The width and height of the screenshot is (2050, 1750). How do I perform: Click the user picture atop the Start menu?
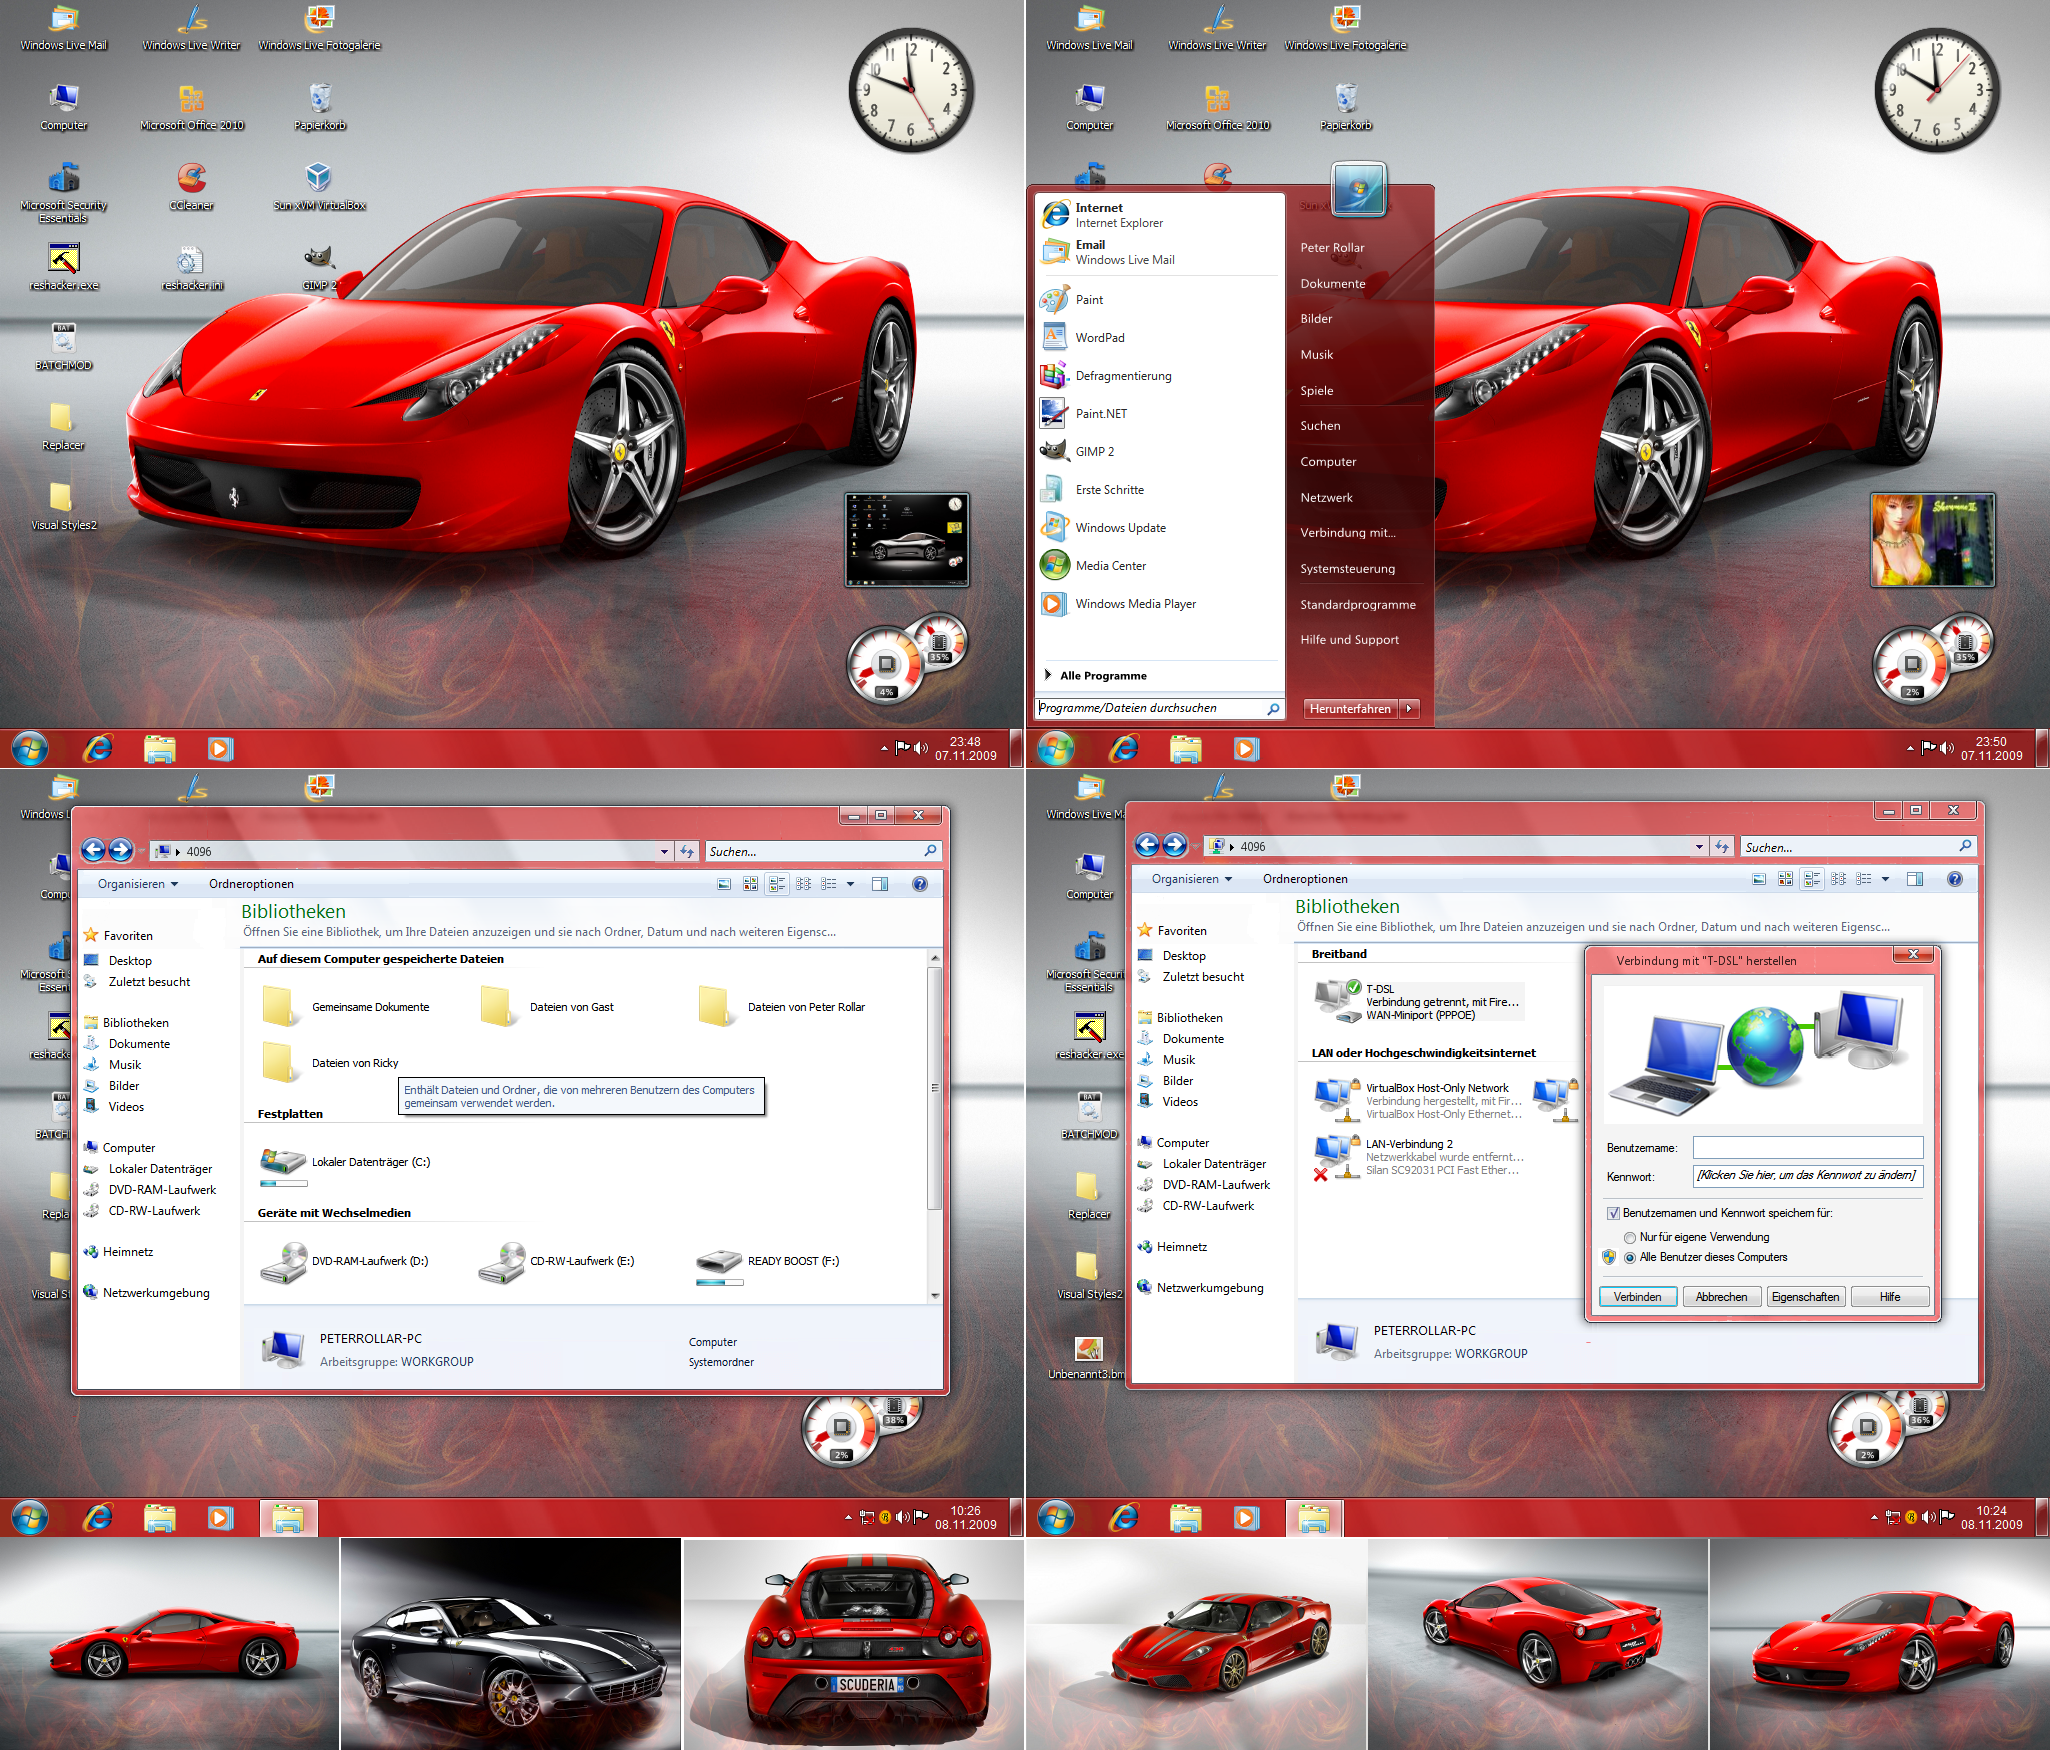tap(1359, 188)
